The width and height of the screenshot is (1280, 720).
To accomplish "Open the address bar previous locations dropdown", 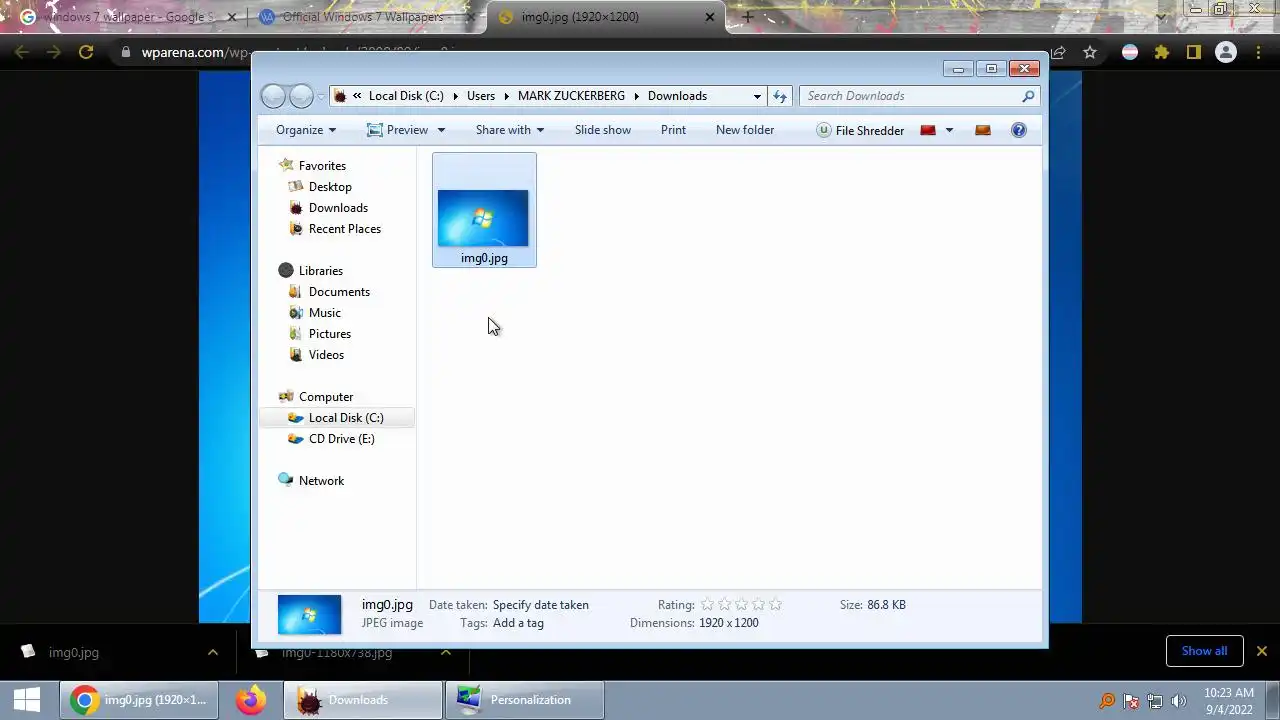I will (757, 96).
